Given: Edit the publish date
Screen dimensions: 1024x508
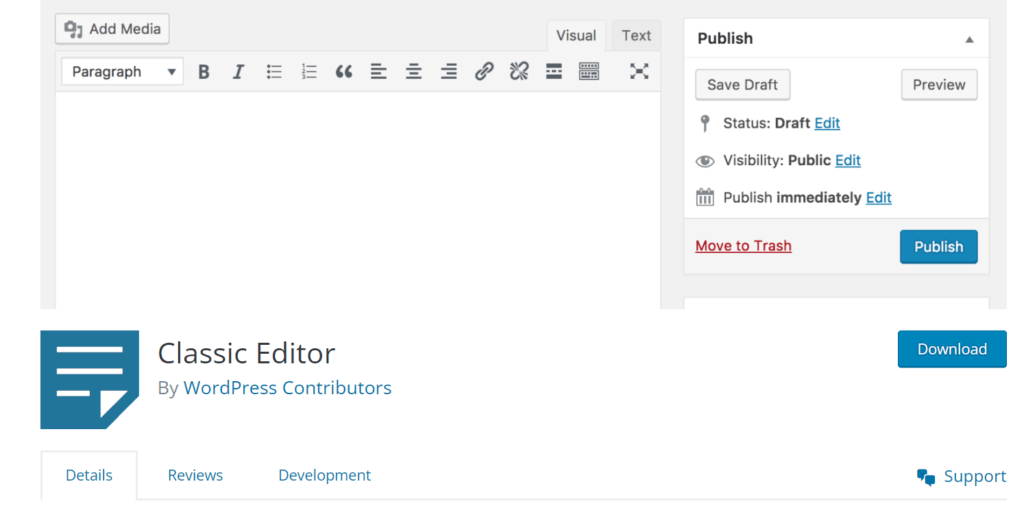Looking at the screenshot, I should [878, 198].
